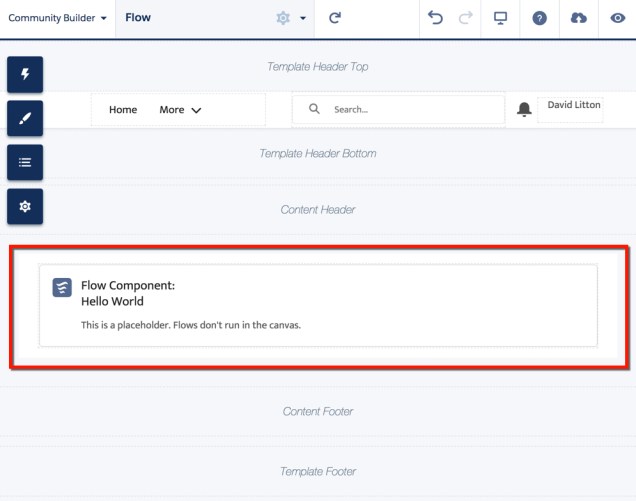Screen dimensions: 636x501
Task: Open the Help question mark icon
Action: tap(540, 18)
